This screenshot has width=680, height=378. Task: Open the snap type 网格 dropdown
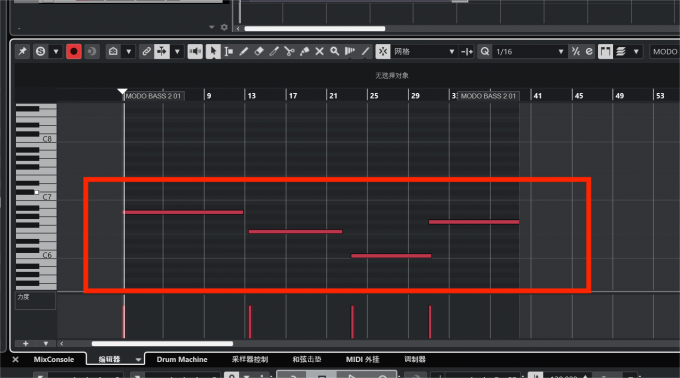coord(424,52)
